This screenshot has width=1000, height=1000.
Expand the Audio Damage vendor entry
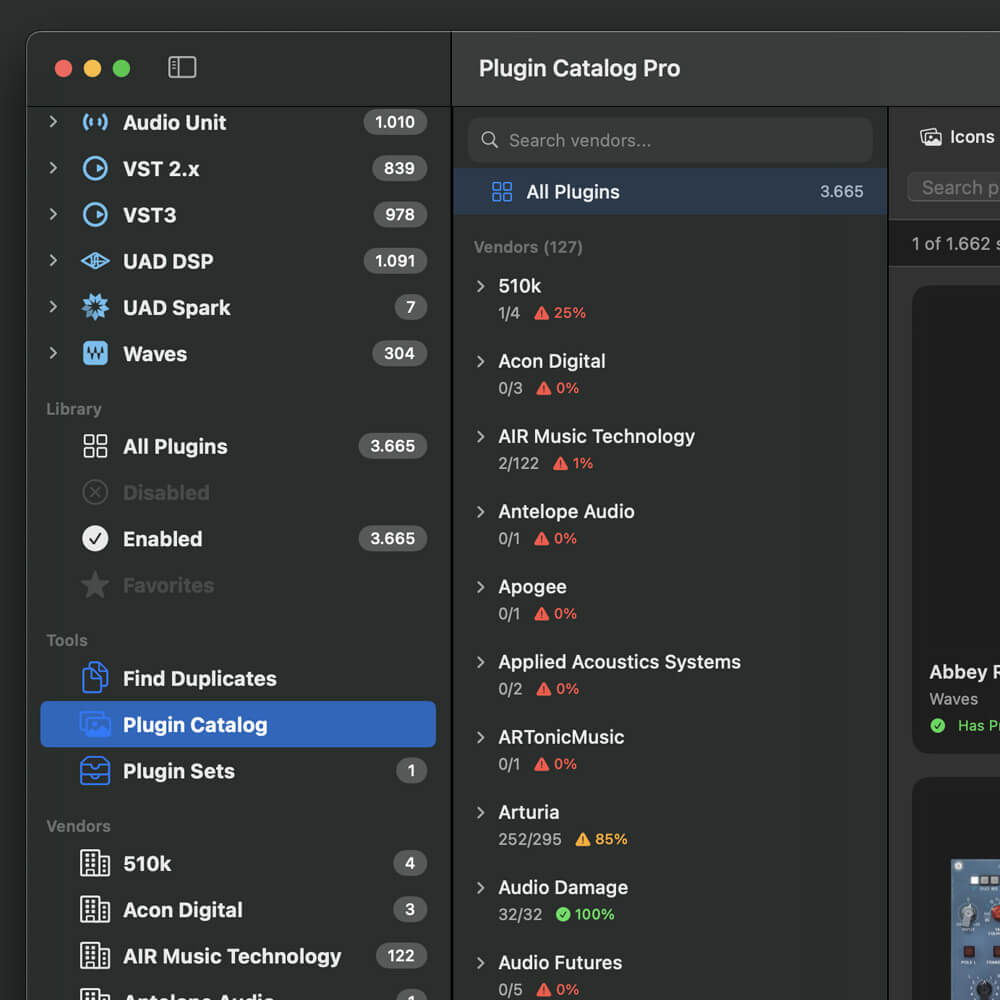tap(481, 888)
